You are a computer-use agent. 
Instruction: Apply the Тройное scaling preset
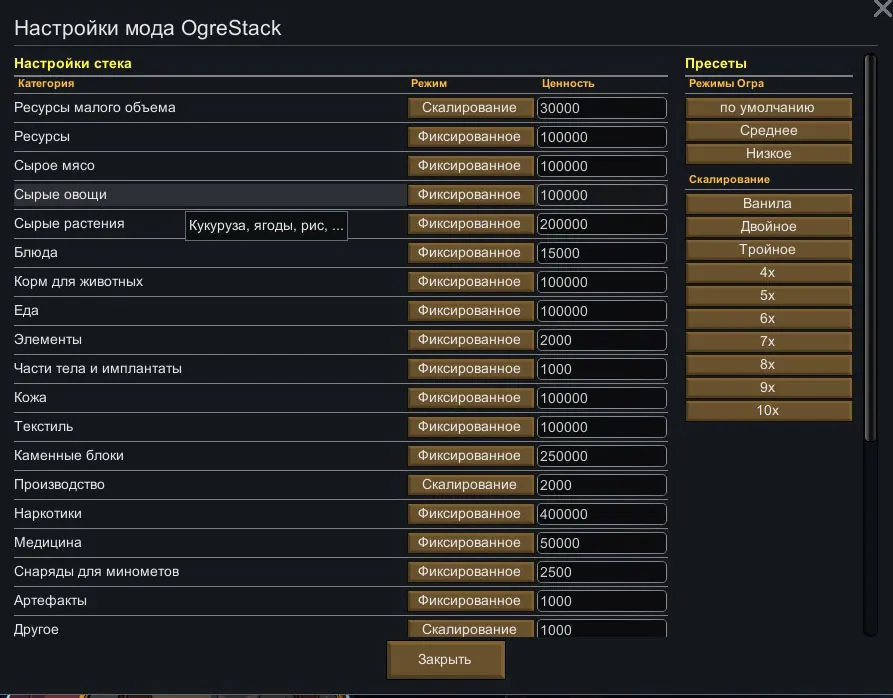768,250
